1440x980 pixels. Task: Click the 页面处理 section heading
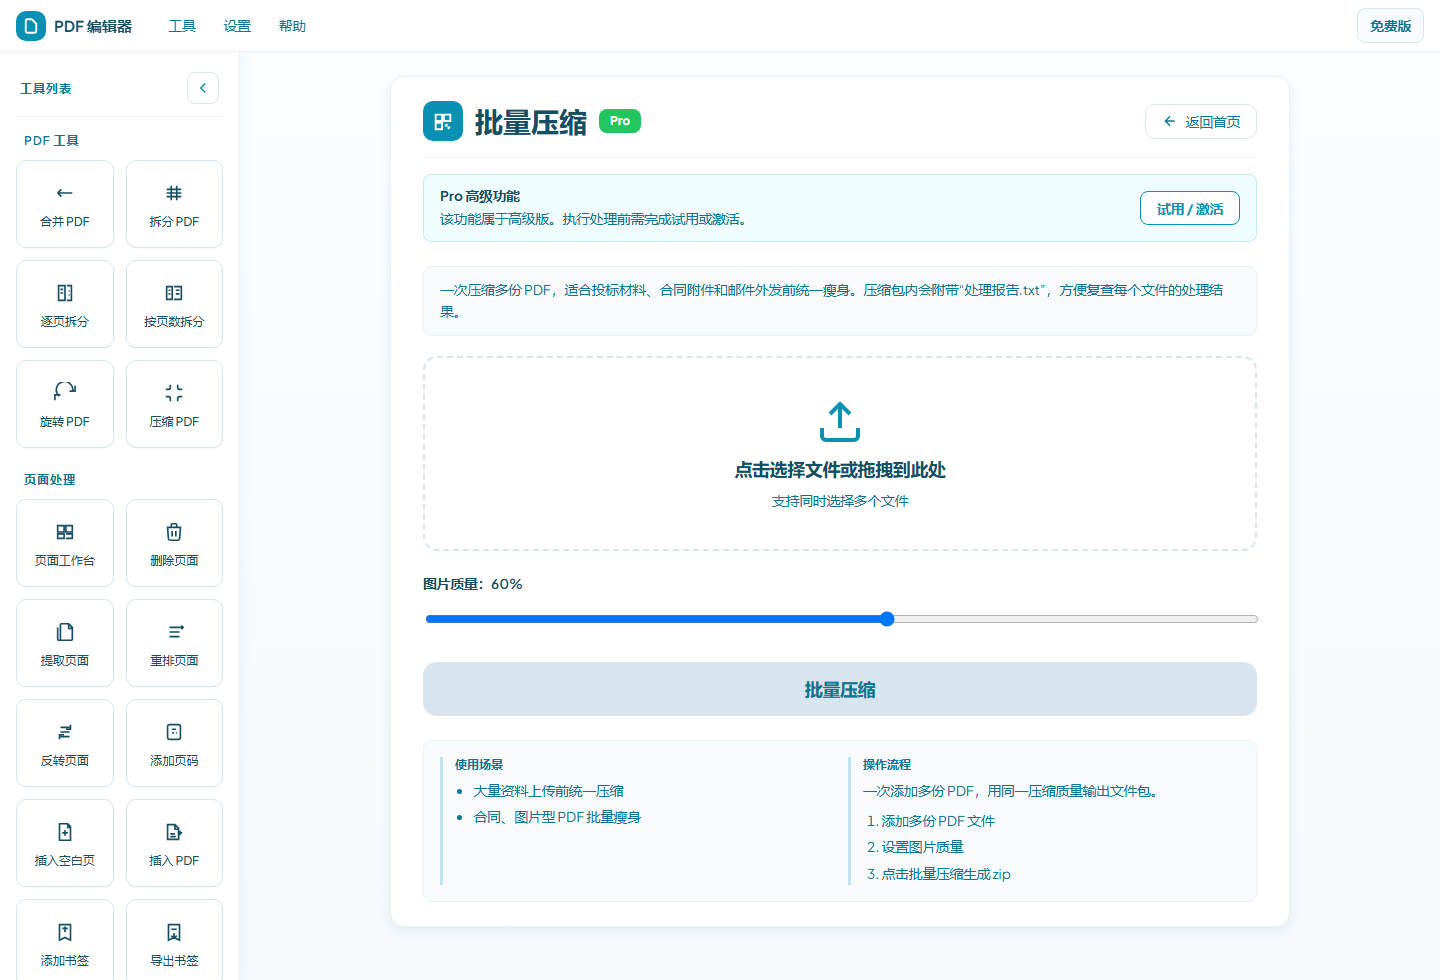(x=50, y=479)
